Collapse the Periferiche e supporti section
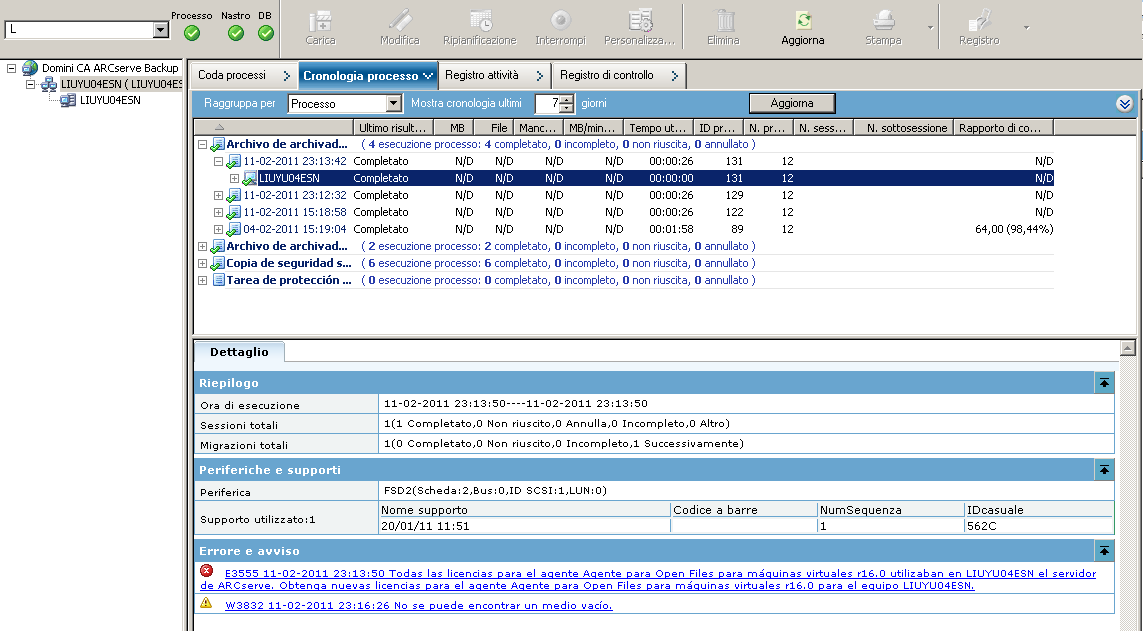This screenshot has width=1143, height=631. [1104, 470]
